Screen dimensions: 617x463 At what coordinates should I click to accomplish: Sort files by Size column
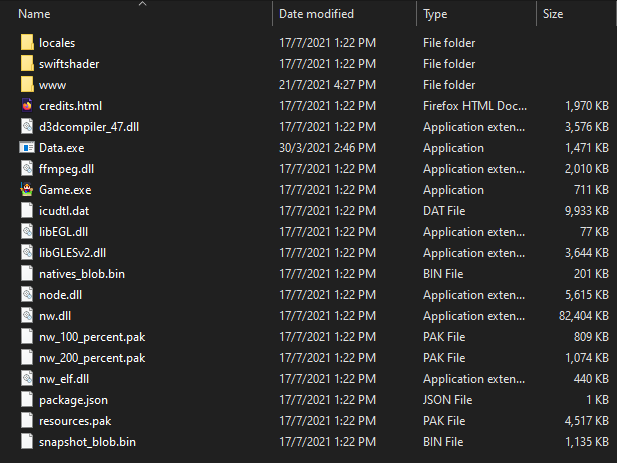[x=553, y=14]
